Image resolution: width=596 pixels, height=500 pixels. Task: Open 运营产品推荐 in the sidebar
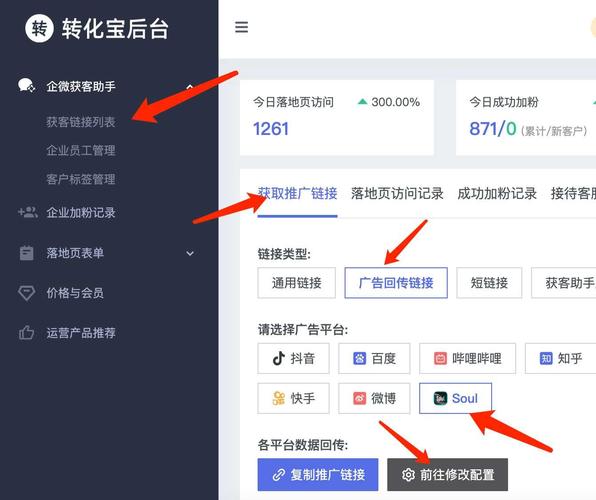click(81, 333)
